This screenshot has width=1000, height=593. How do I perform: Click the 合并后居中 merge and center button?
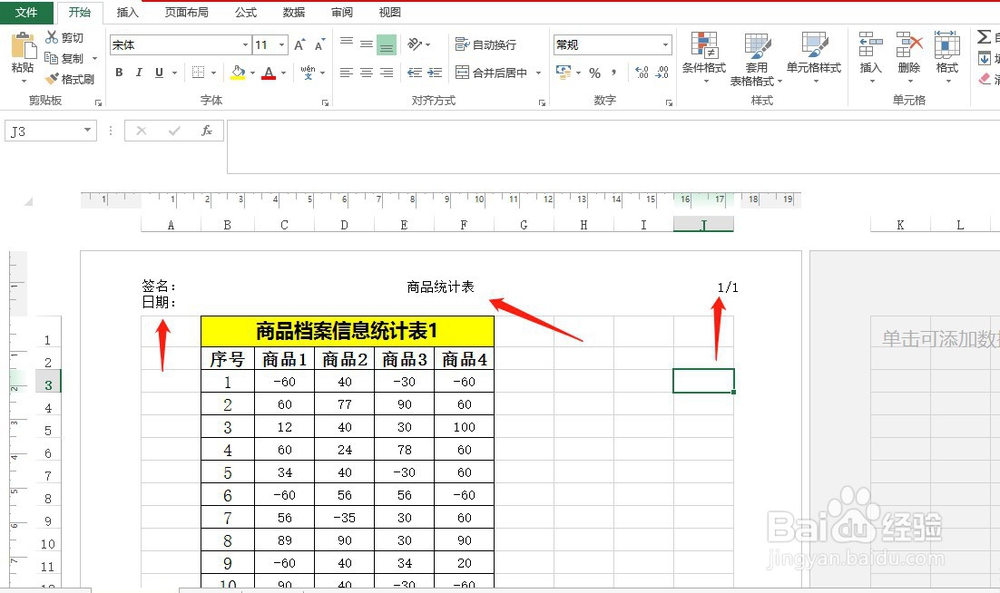(491, 73)
